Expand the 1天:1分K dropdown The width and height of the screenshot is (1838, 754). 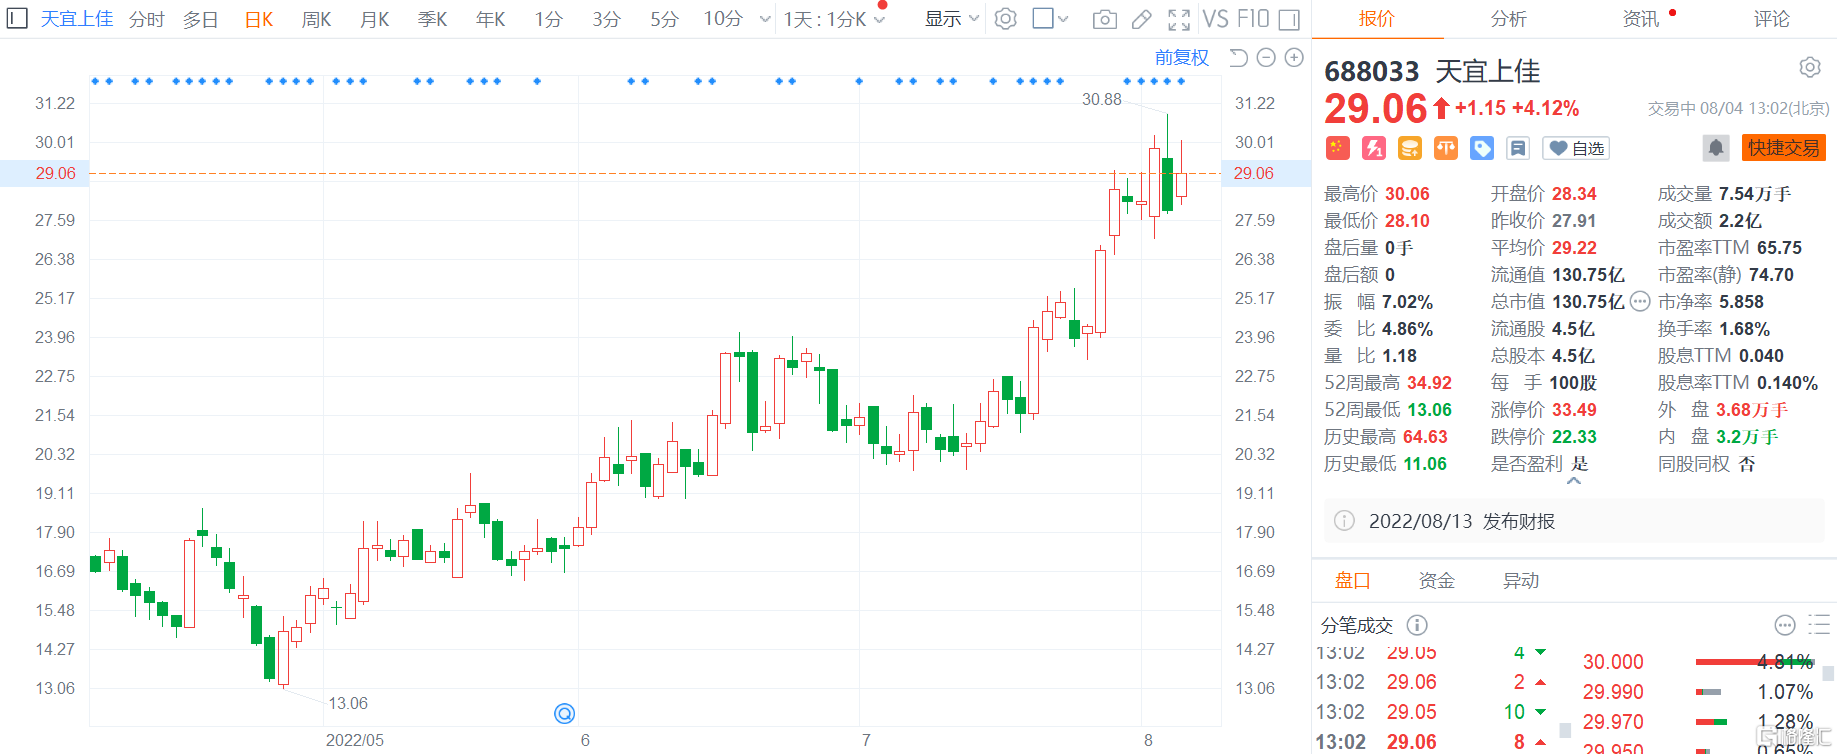pos(833,19)
